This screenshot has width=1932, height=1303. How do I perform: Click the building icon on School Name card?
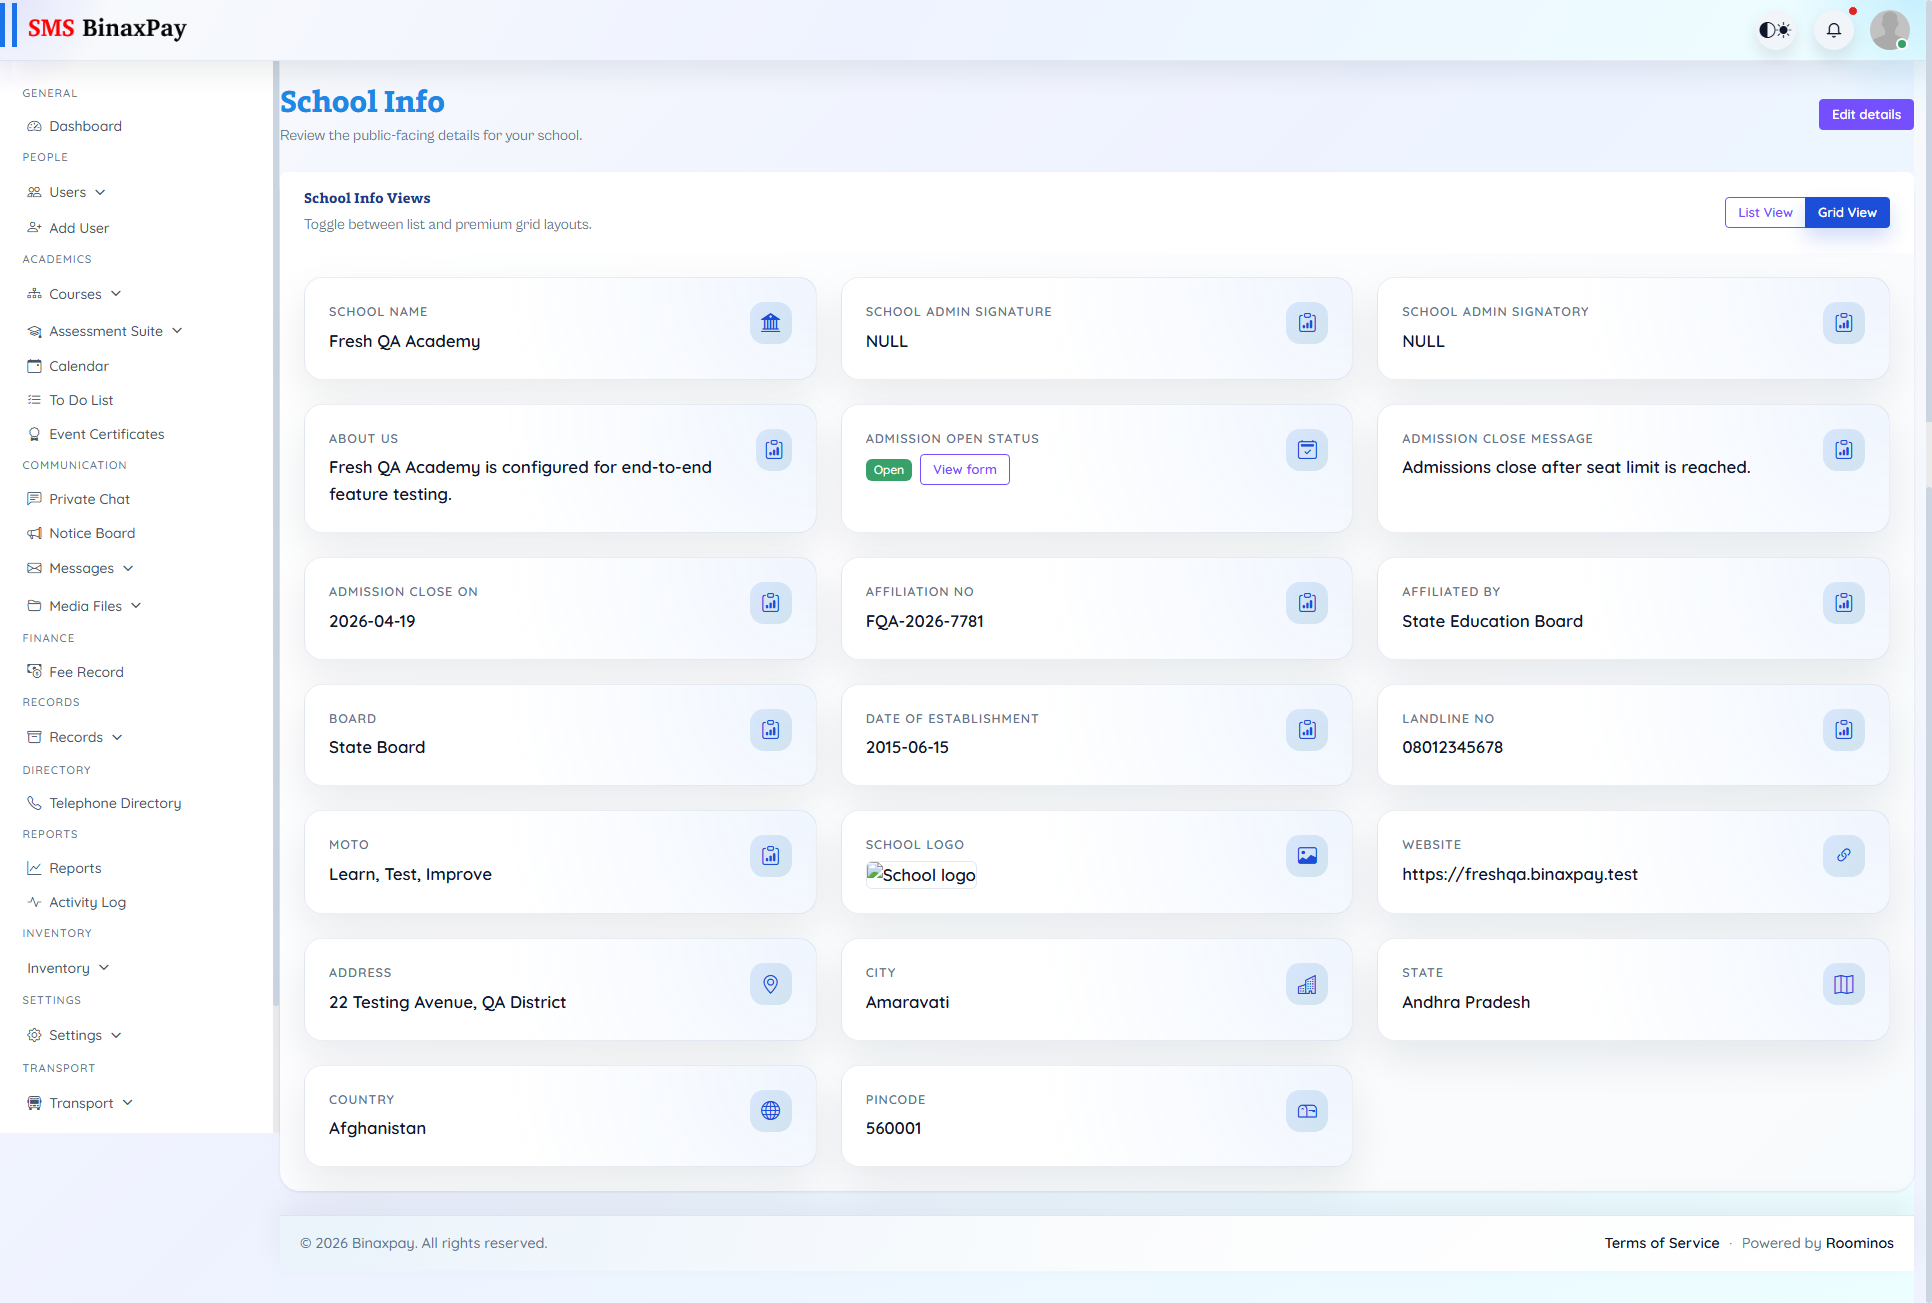pyautogui.click(x=770, y=322)
